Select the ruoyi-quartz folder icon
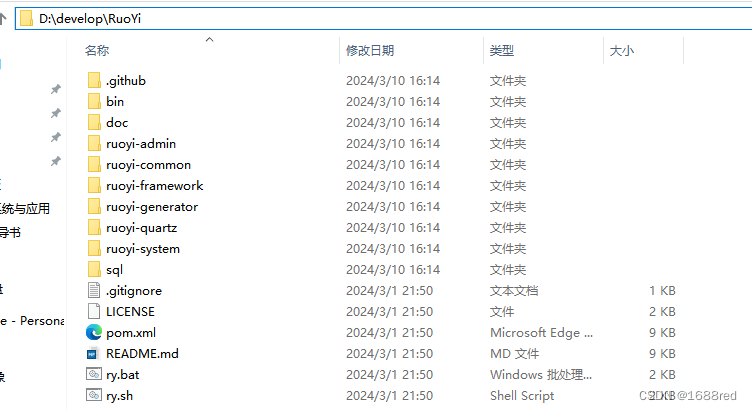This screenshot has height=410, width=752. (94, 228)
